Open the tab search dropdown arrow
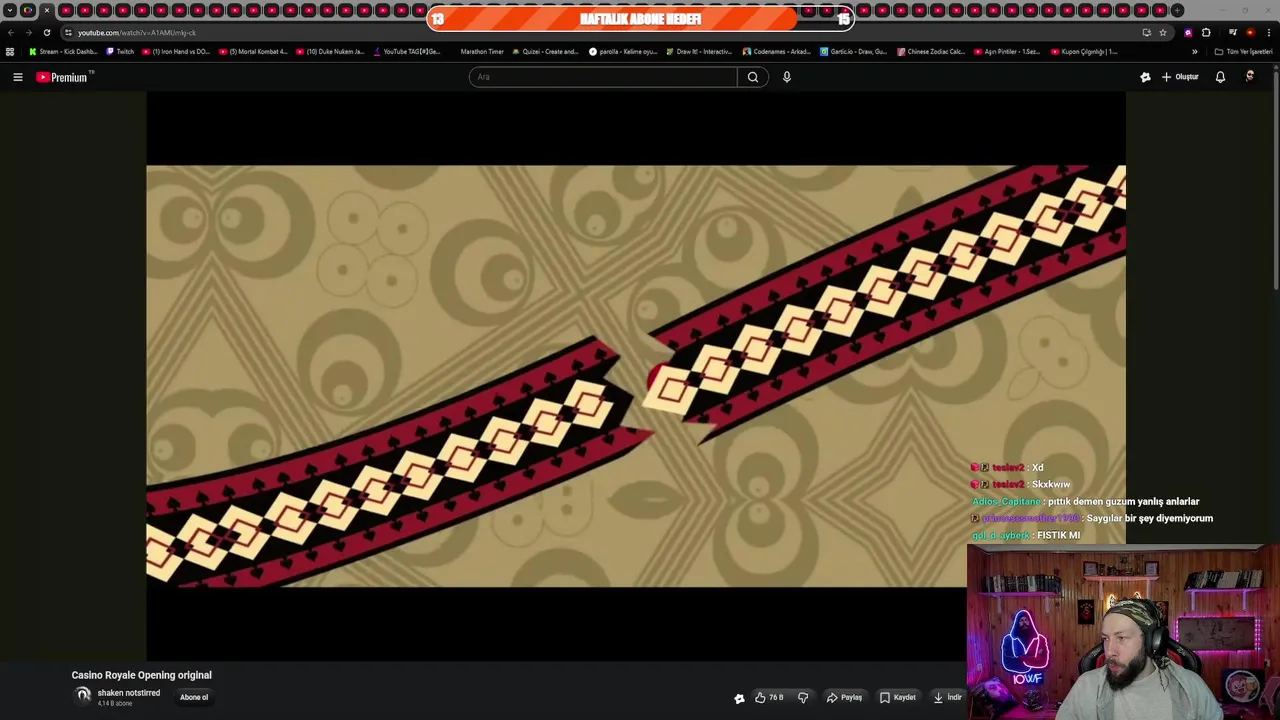This screenshot has width=1280, height=720. coord(10,10)
